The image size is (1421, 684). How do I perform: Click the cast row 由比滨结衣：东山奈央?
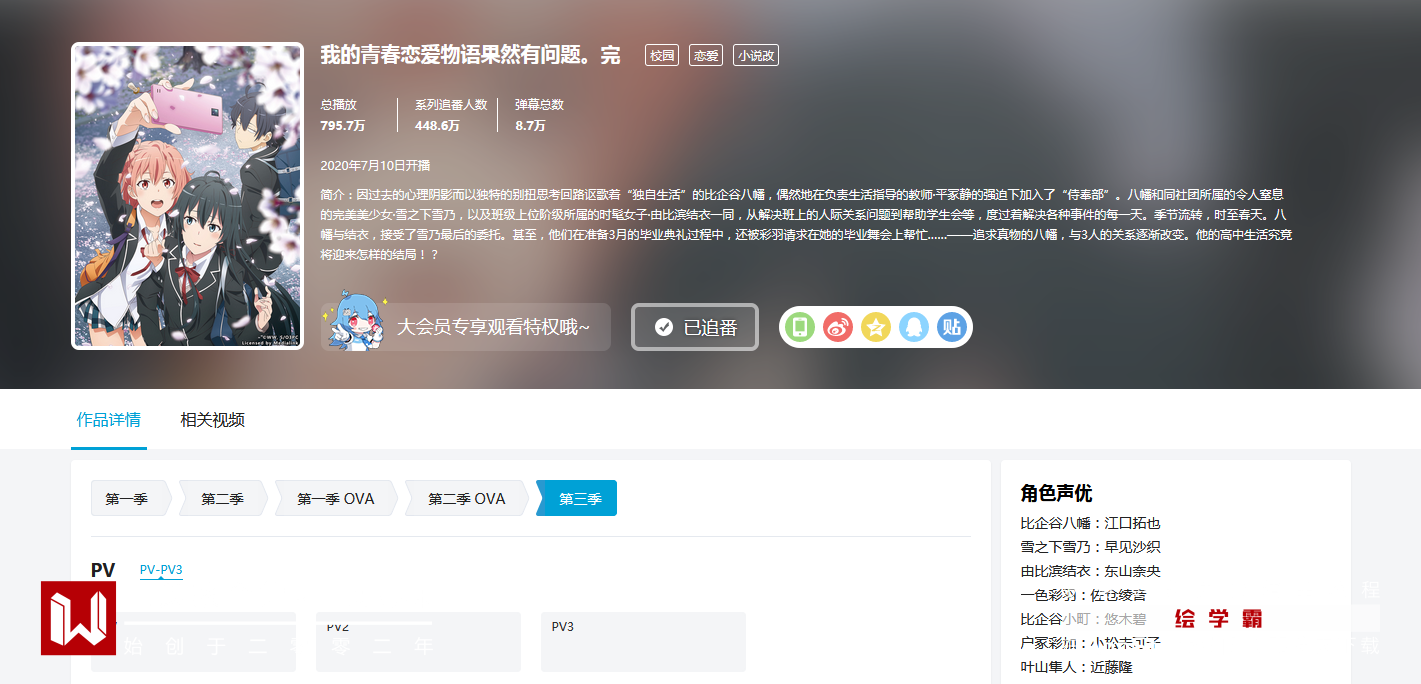pos(1090,571)
